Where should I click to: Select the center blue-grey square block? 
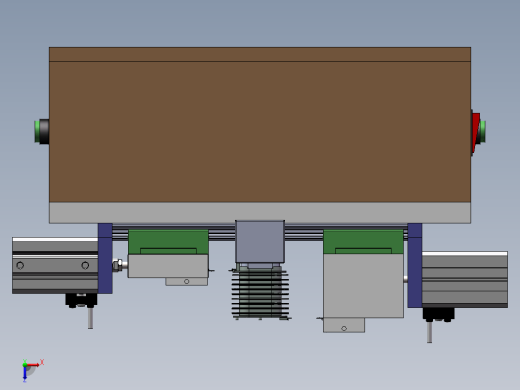pos(260,241)
